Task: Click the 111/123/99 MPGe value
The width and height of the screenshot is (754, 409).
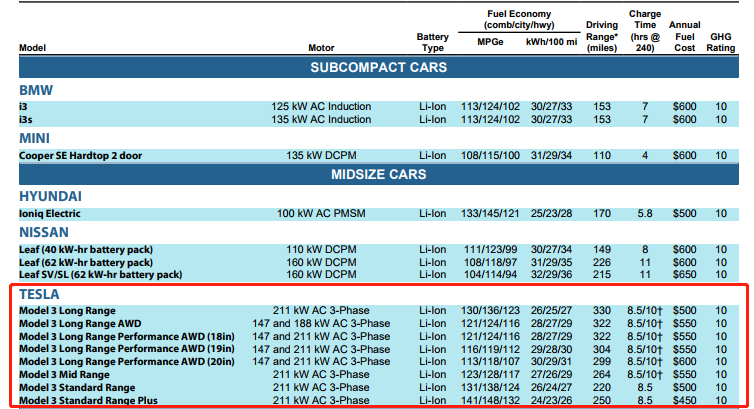Action: (x=490, y=249)
